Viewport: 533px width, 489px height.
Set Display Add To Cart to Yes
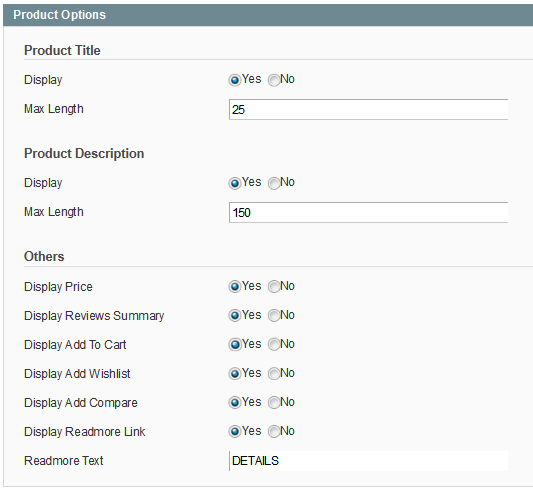tap(235, 345)
